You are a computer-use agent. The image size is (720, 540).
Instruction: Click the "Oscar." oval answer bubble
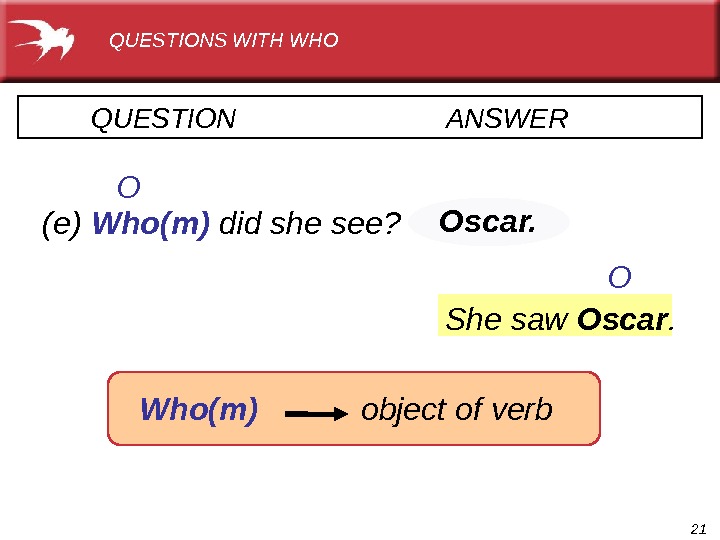pyautogui.click(x=488, y=221)
